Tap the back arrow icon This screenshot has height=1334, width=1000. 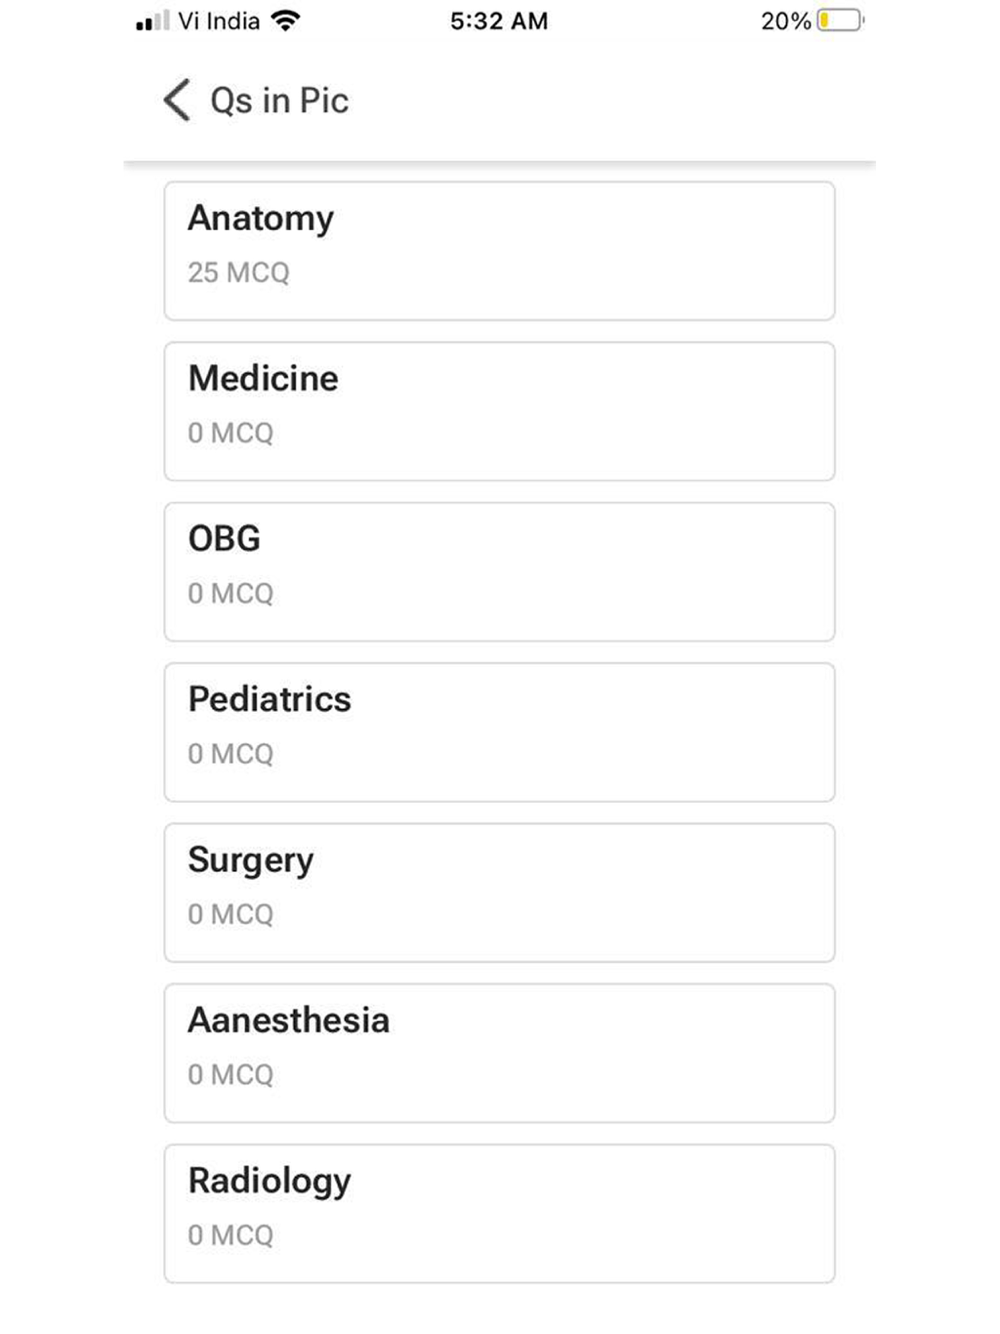[176, 101]
